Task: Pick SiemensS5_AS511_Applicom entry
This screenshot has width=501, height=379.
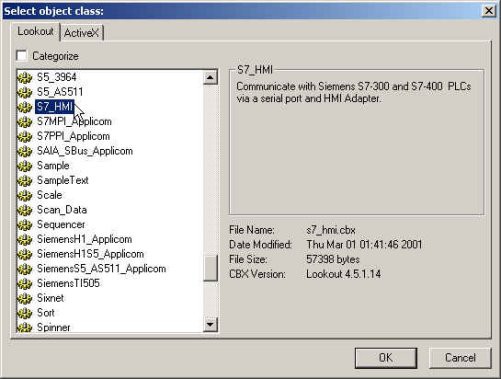Action: coord(101,268)
